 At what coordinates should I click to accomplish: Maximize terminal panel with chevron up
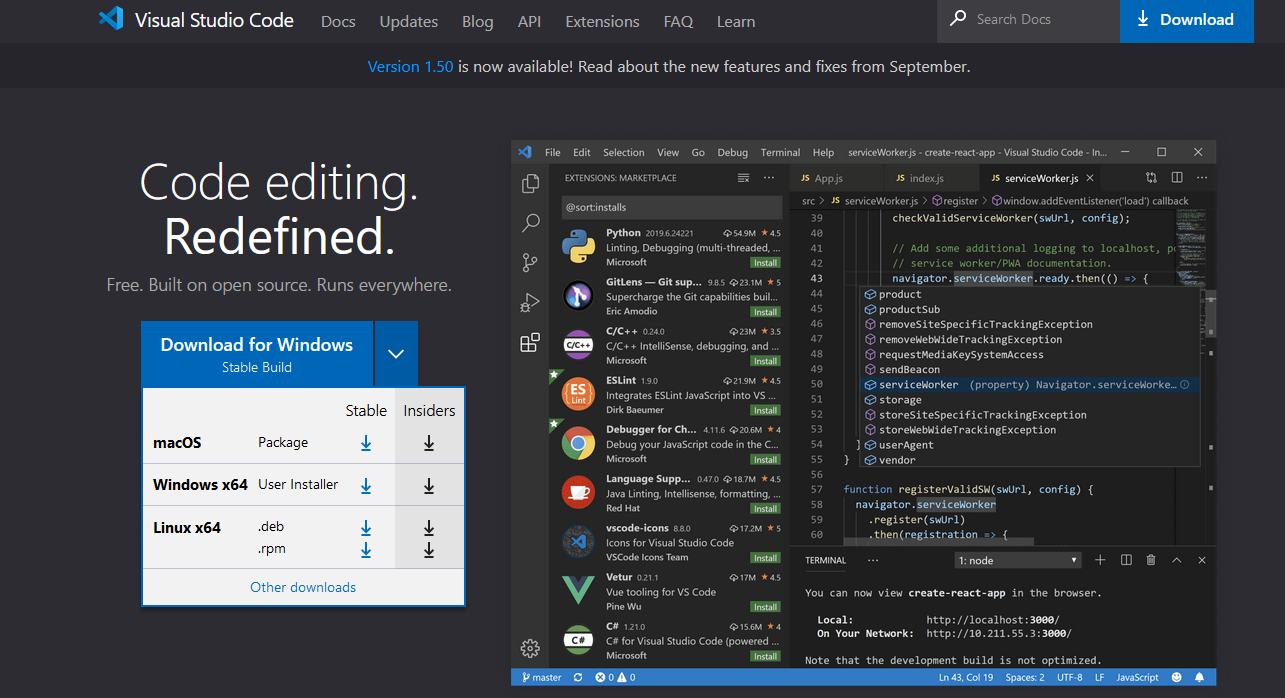click(x=1177, y=560)
